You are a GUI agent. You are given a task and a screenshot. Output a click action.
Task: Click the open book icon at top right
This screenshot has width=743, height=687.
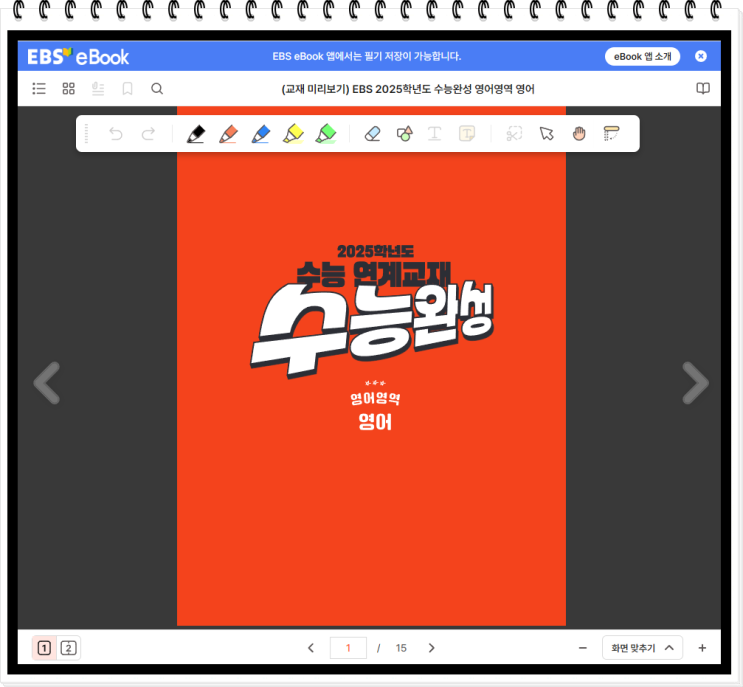pyautogui.click(x=703, y=89)
